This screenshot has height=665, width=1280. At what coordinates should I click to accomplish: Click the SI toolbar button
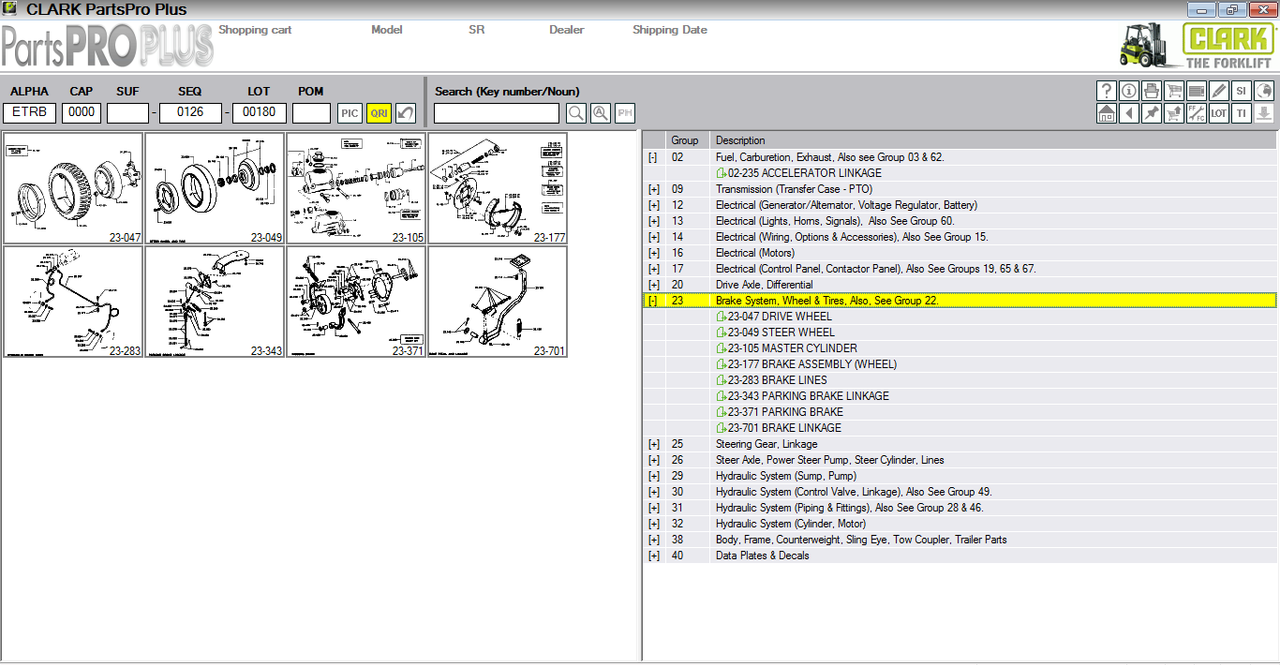coord(1241,91)
